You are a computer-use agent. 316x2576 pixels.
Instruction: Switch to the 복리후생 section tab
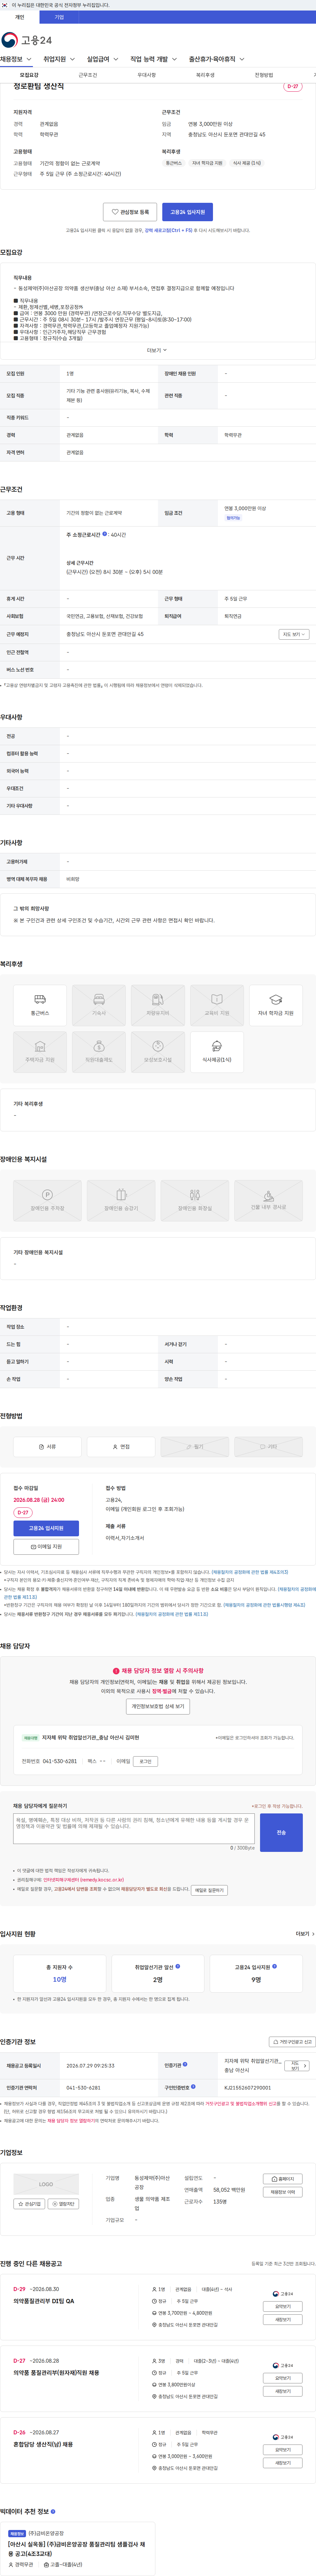point(205,75)
